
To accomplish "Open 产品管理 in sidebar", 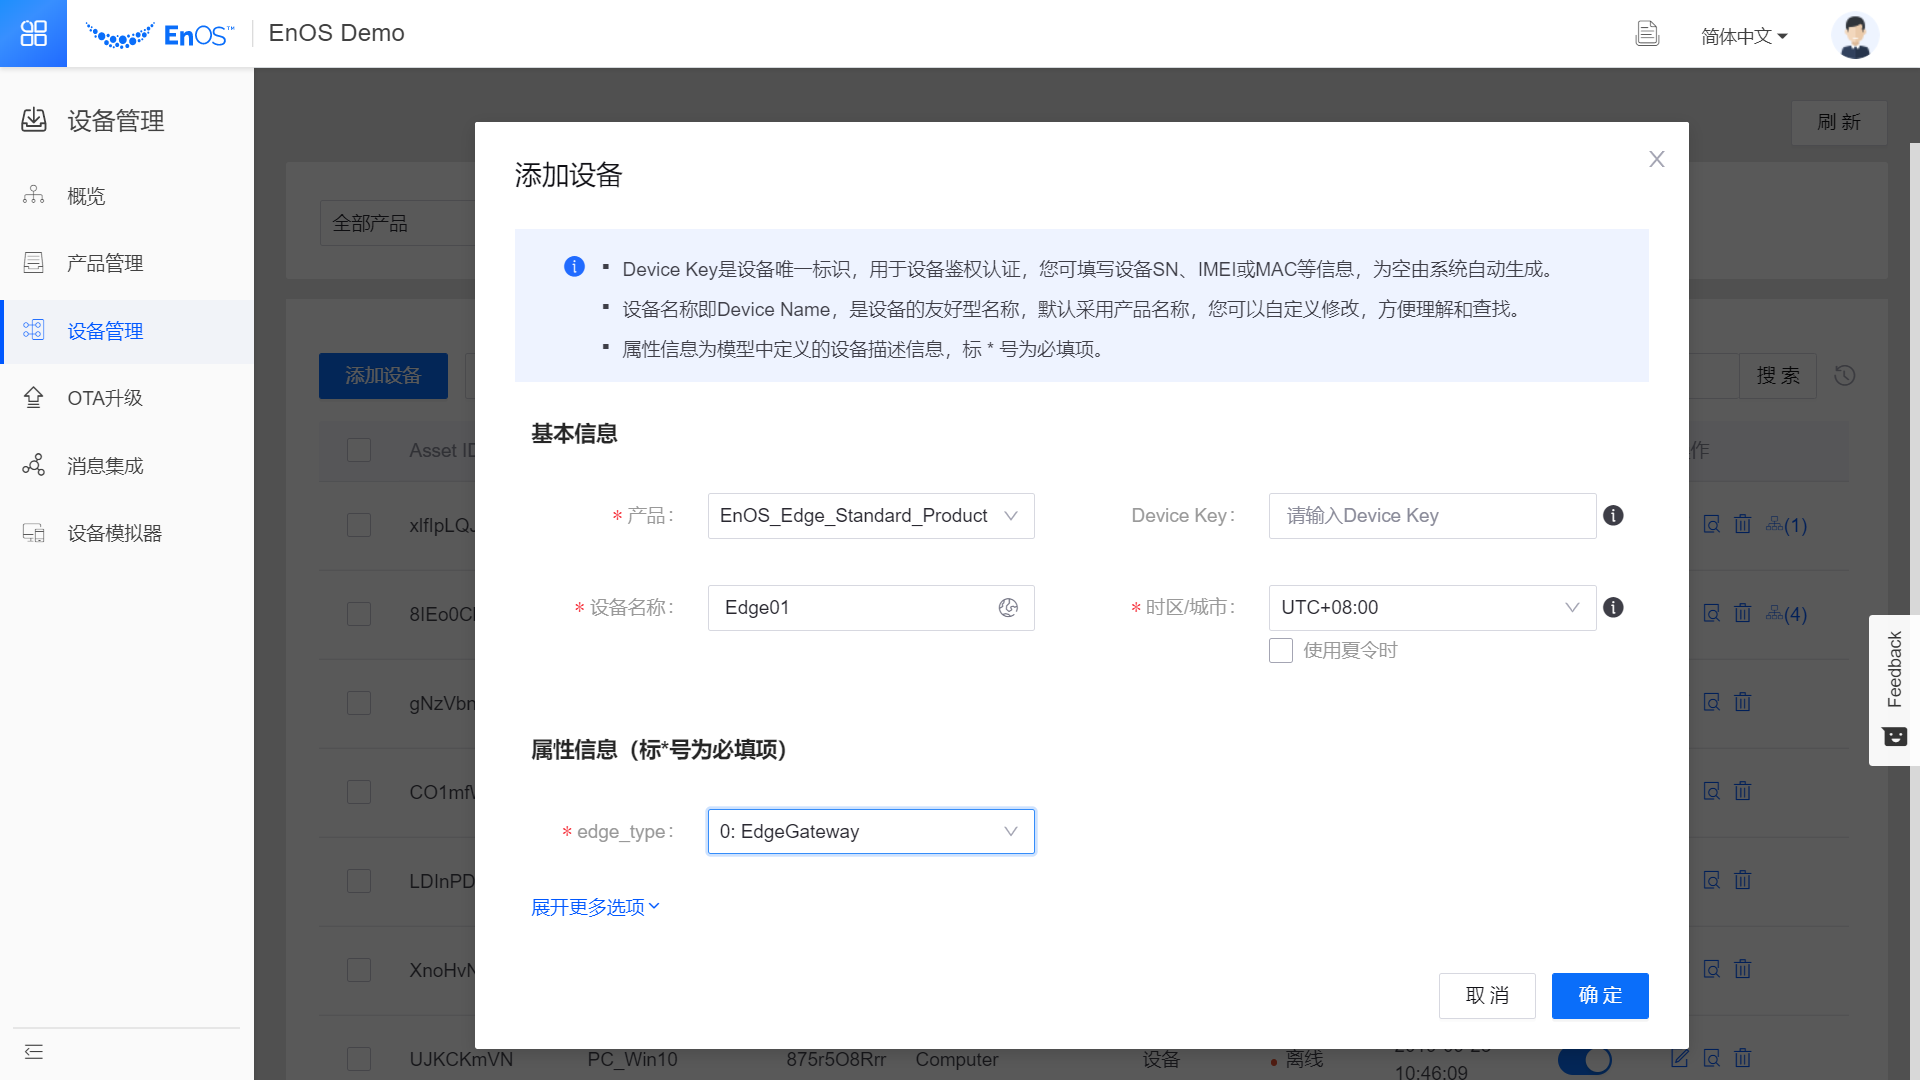I will coord(105,263).
